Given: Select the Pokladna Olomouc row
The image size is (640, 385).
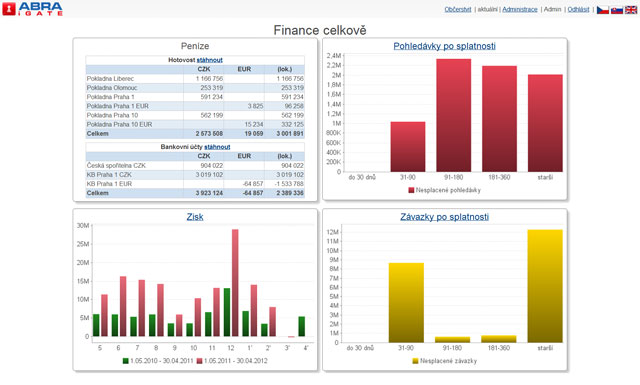Looking at the screenshot, I should tap(195, 88).
